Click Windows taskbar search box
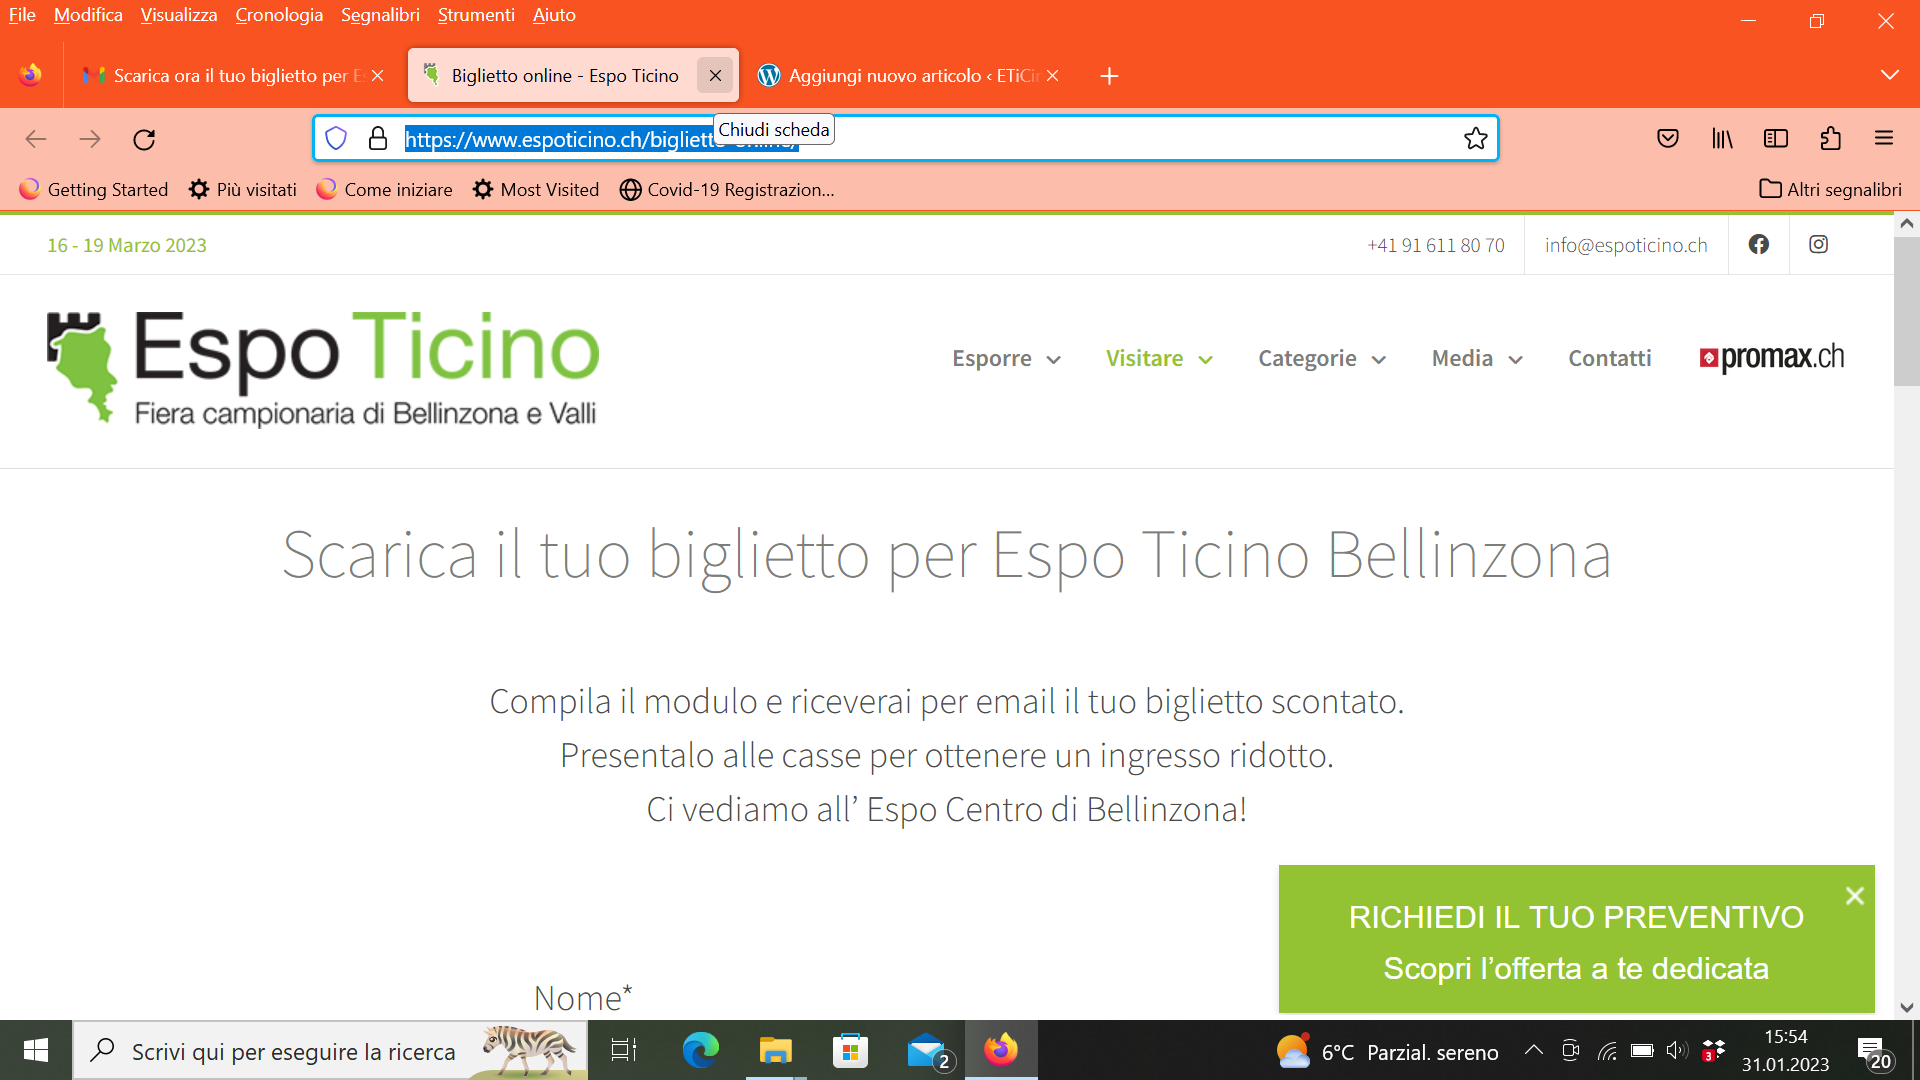This screenshot has width=1920, height=1080. click(330, 1050)
